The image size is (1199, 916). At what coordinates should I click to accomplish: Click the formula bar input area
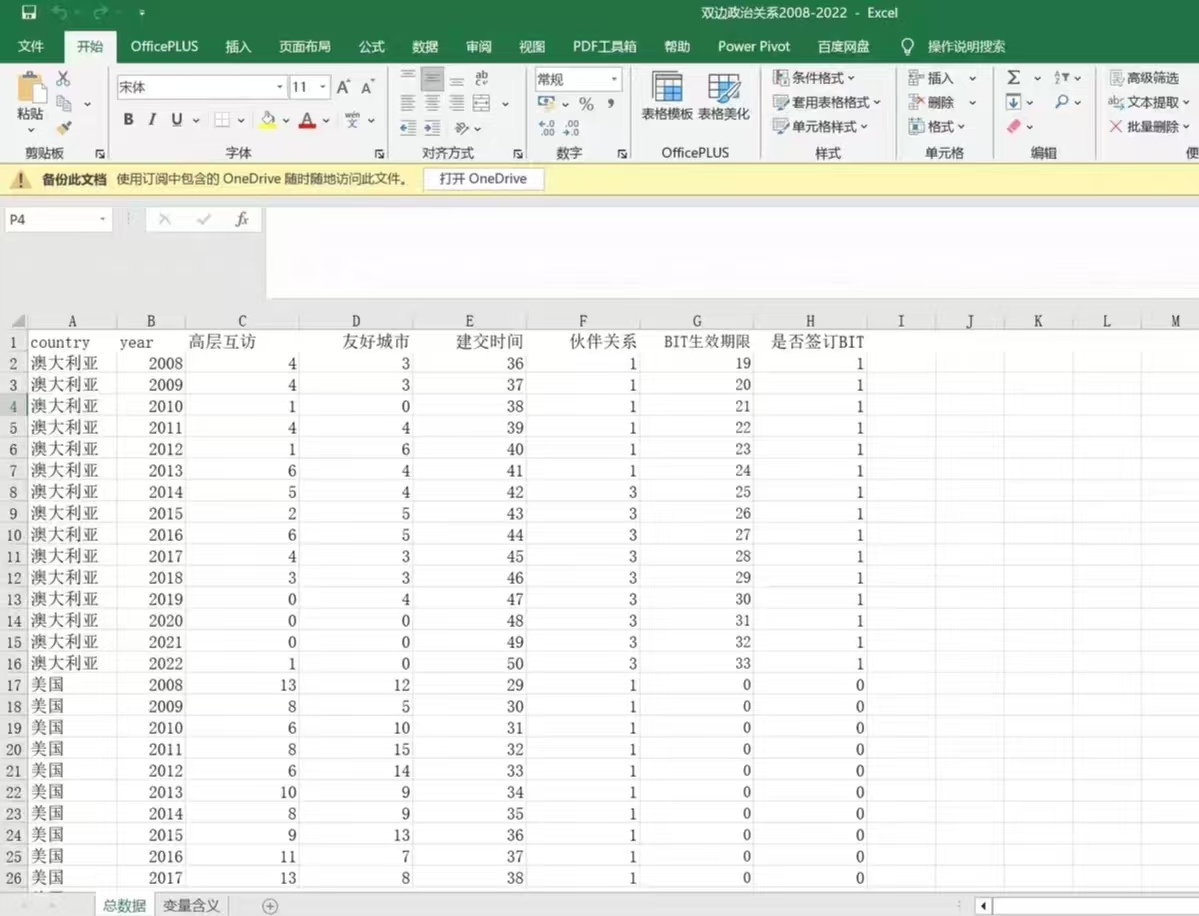(x=732, y=252)
